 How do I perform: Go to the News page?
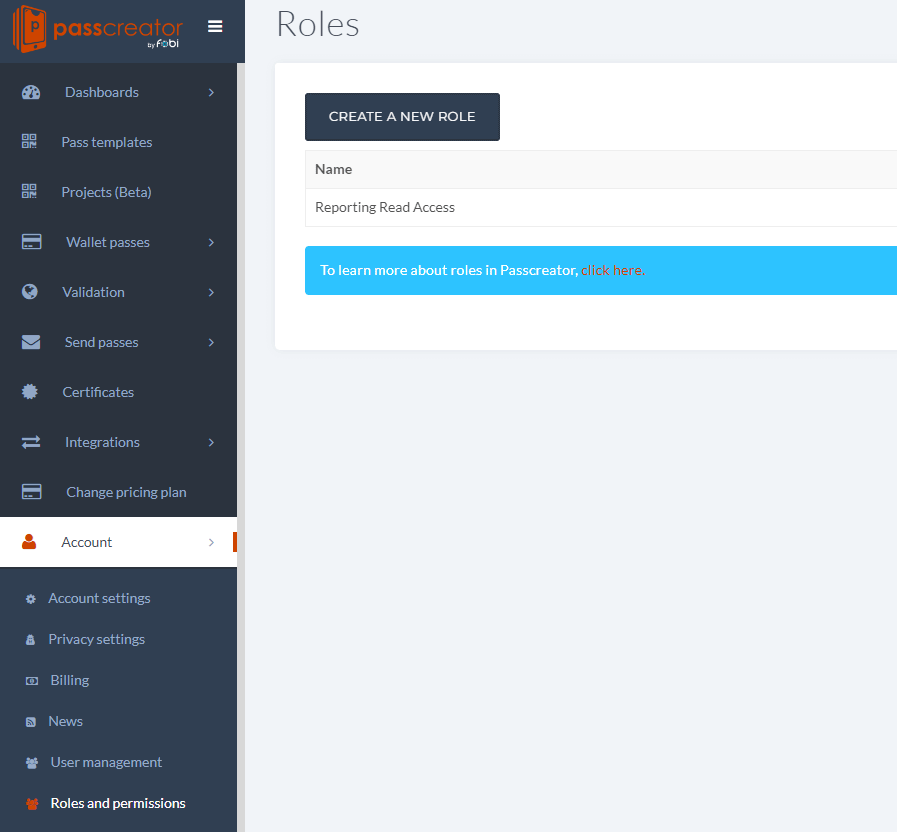point(65,721)
